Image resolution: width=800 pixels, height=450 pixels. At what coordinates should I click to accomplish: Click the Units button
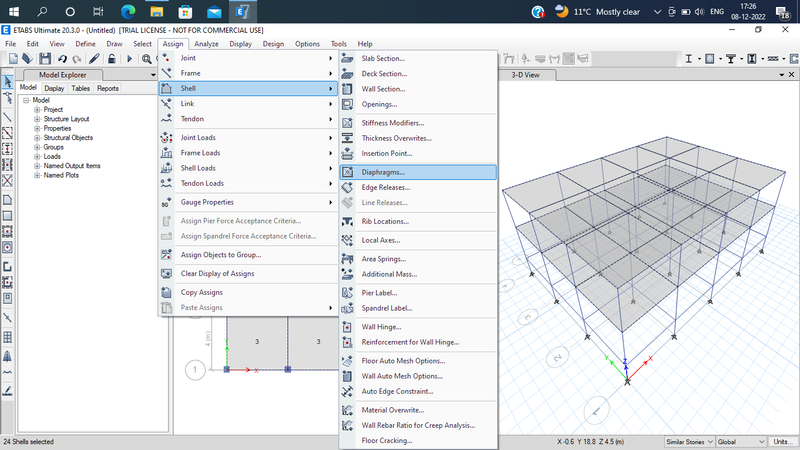pyautogui.click(x=783, y=442)
